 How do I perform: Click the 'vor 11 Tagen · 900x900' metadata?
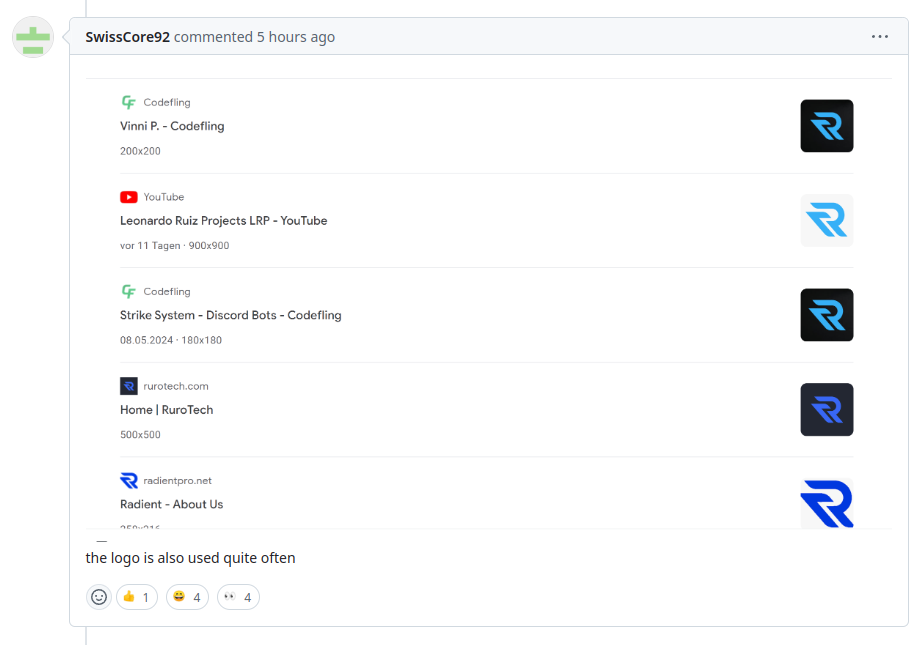[x=175, y=245]
